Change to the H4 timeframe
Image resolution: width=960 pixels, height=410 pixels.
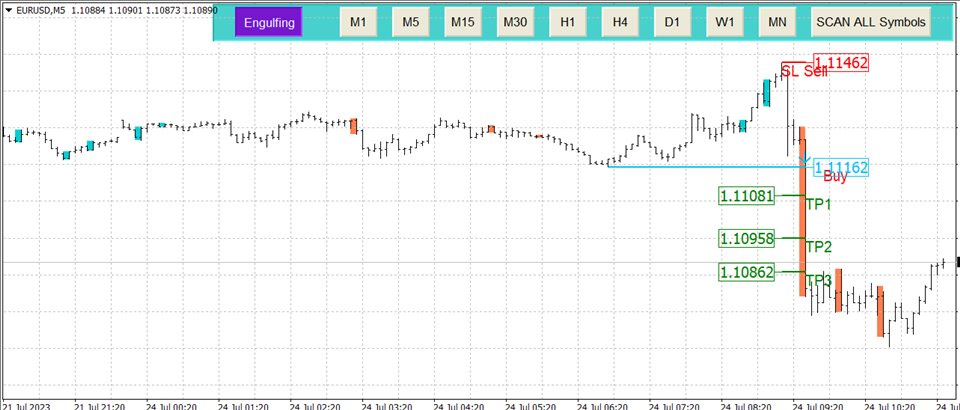[x=620, y=22]
